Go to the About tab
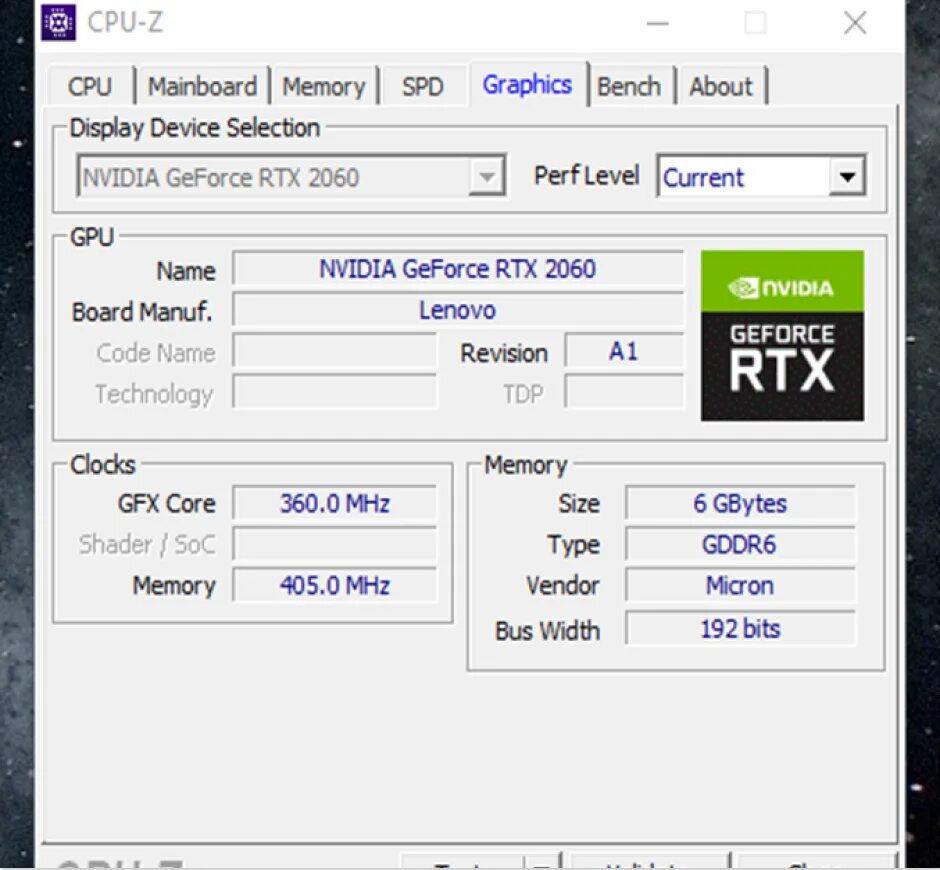The image size is (940, 870). point(721,86)
